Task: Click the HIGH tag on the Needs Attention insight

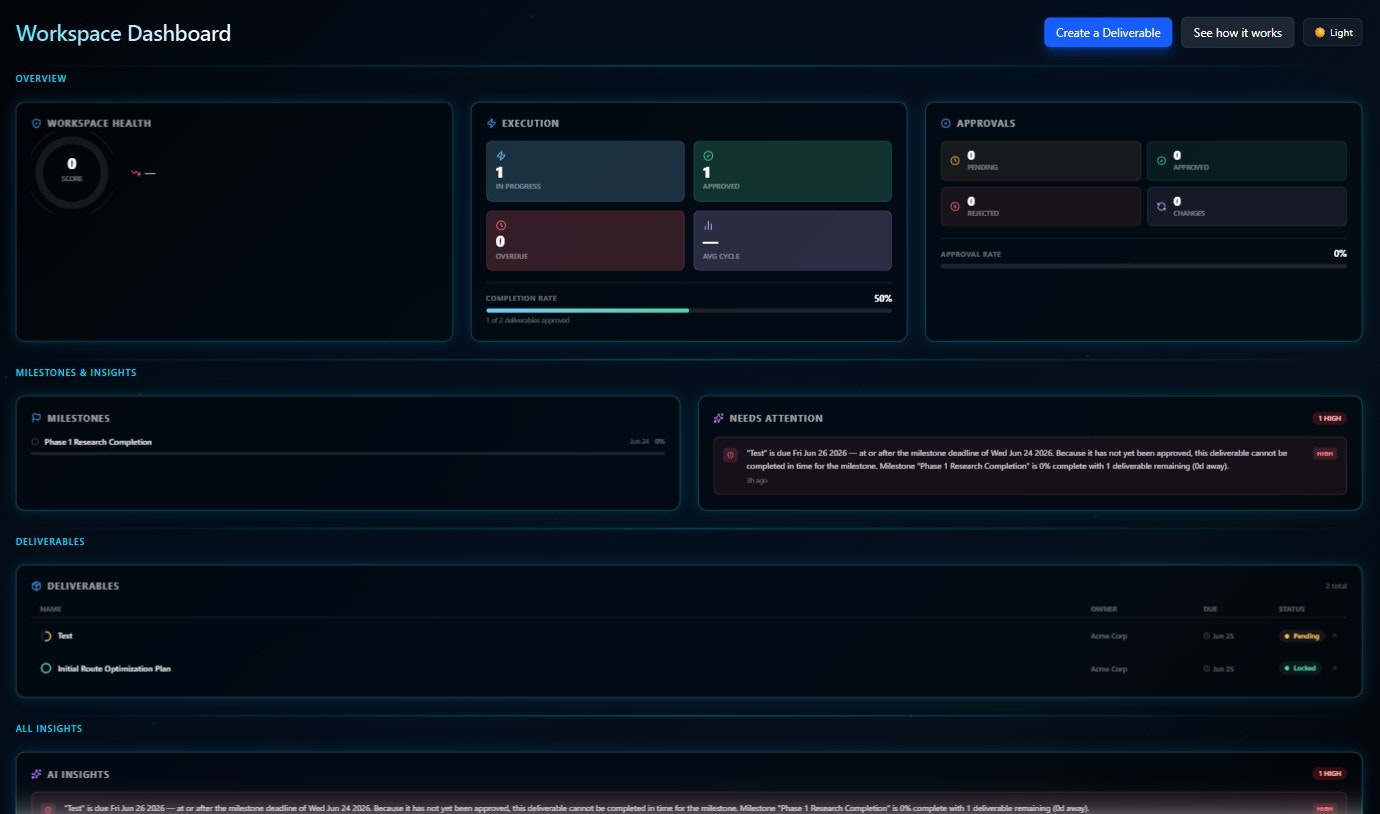Action: coord(1325,453)
